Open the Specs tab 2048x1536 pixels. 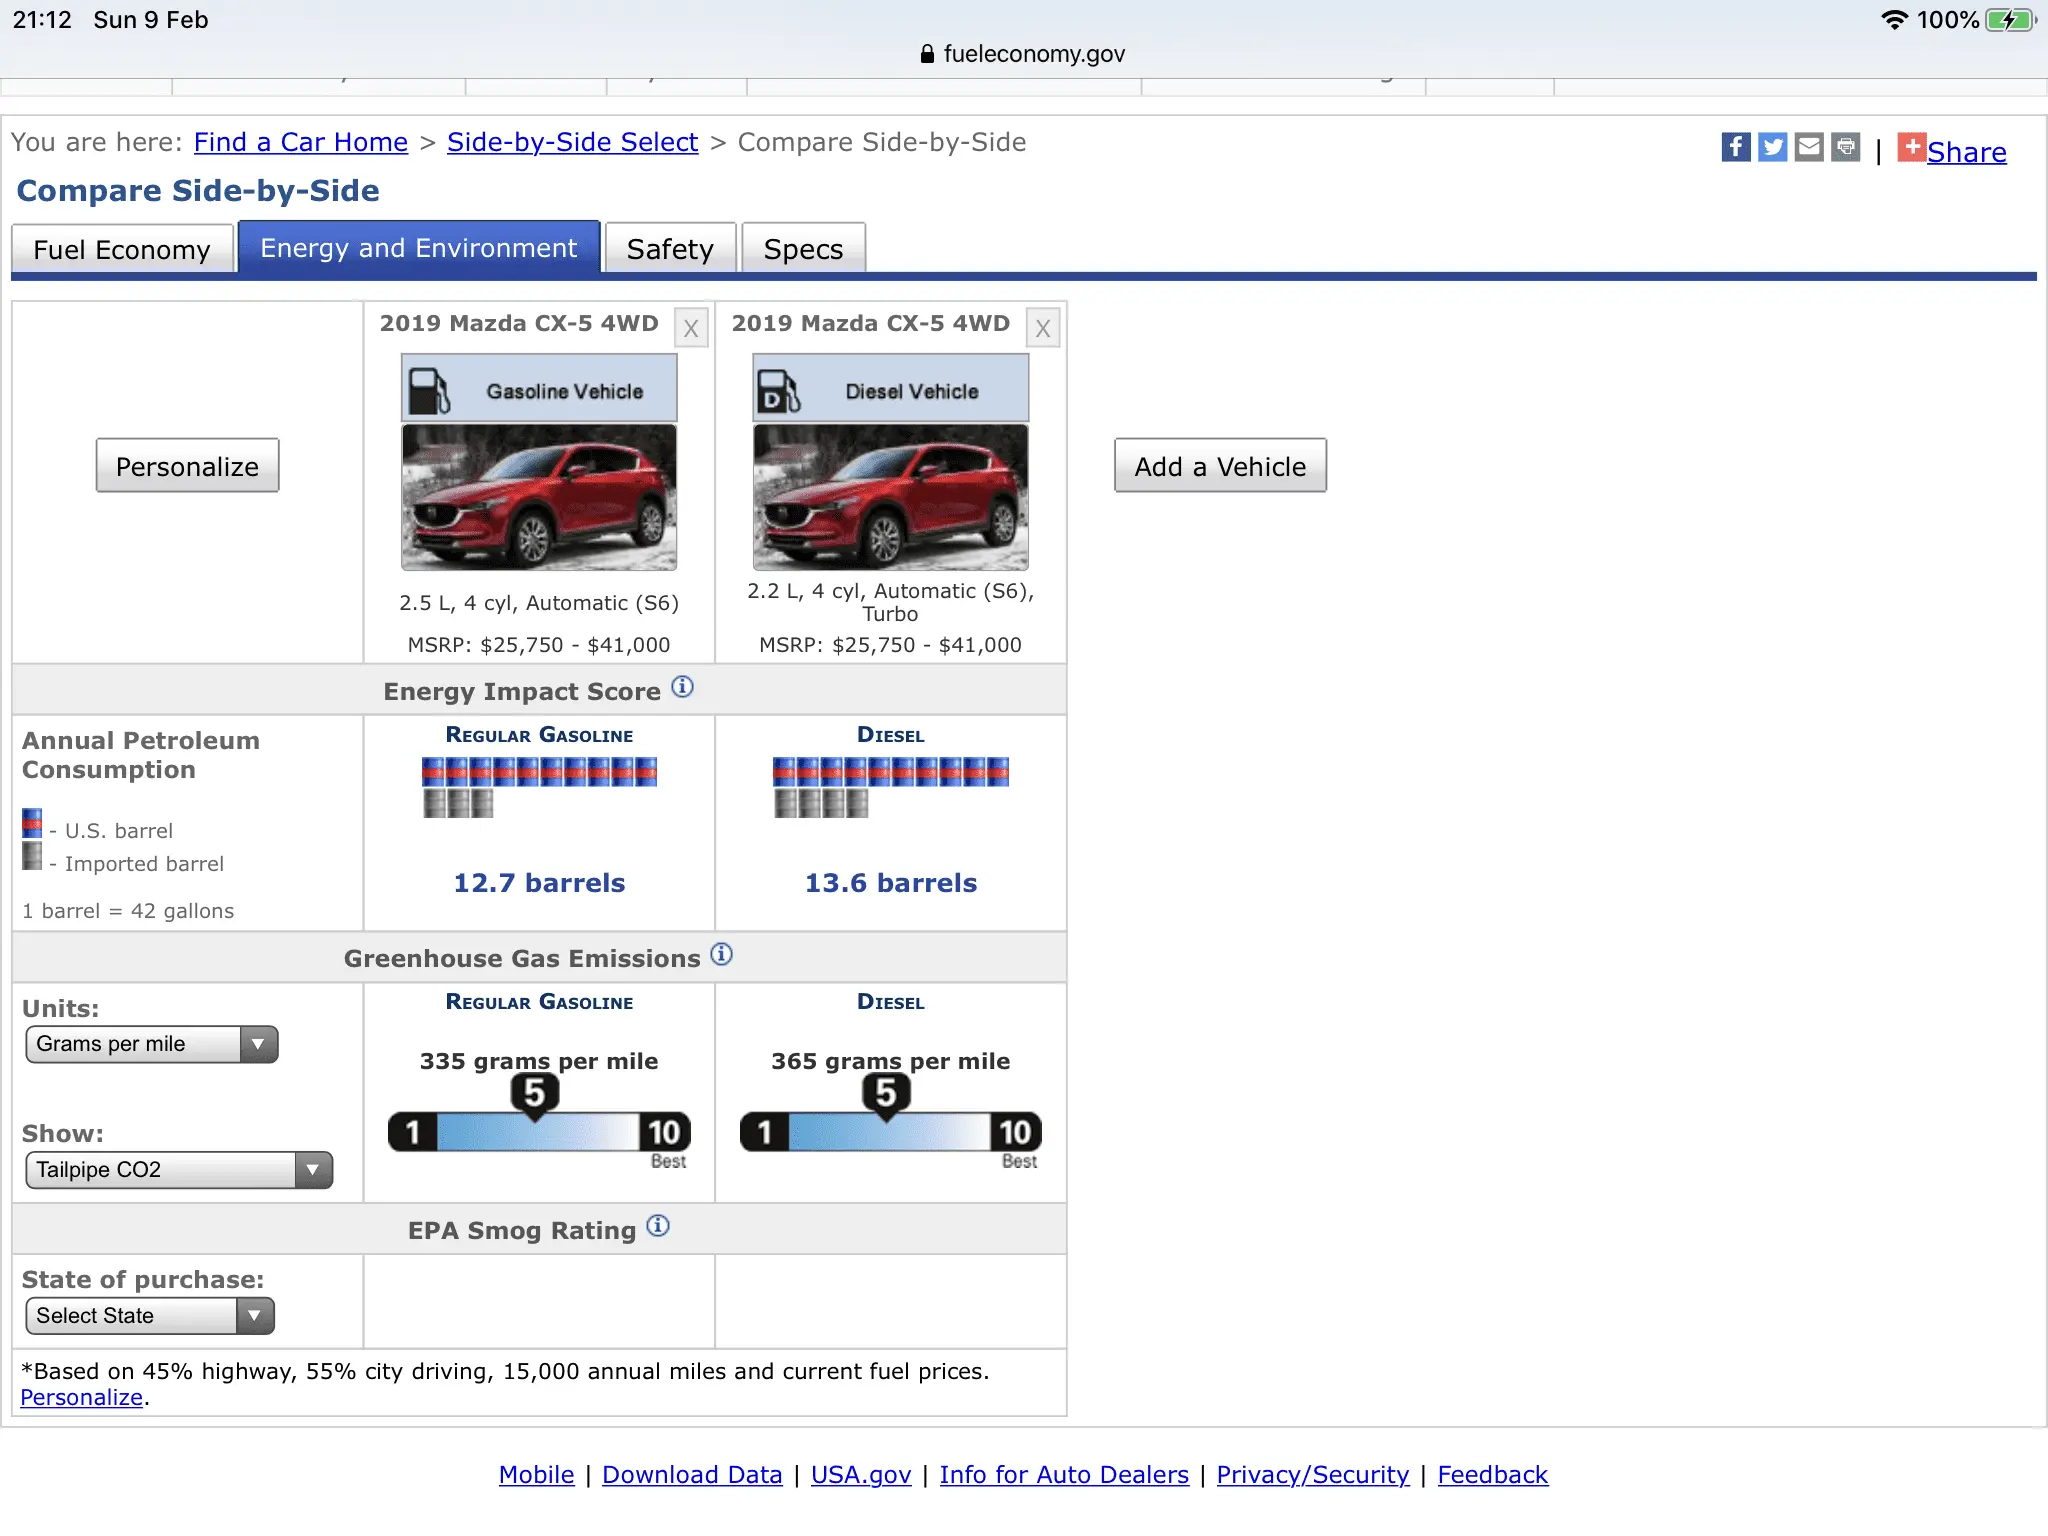[803, 249]
